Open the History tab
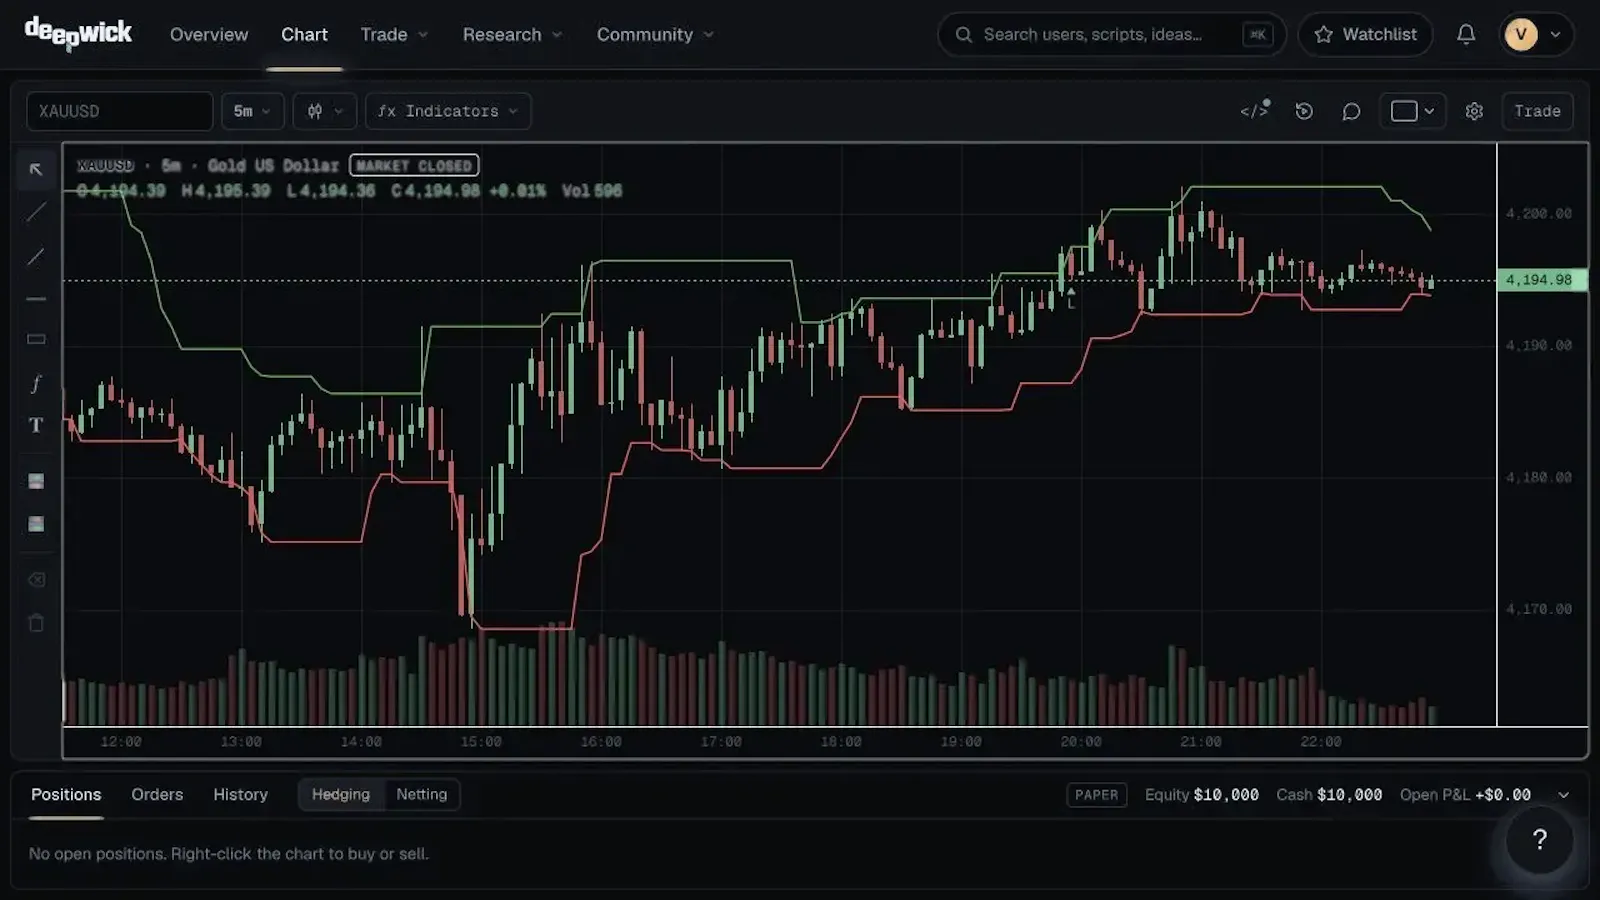Viewport: 1600px width, 900px height. 240,794
